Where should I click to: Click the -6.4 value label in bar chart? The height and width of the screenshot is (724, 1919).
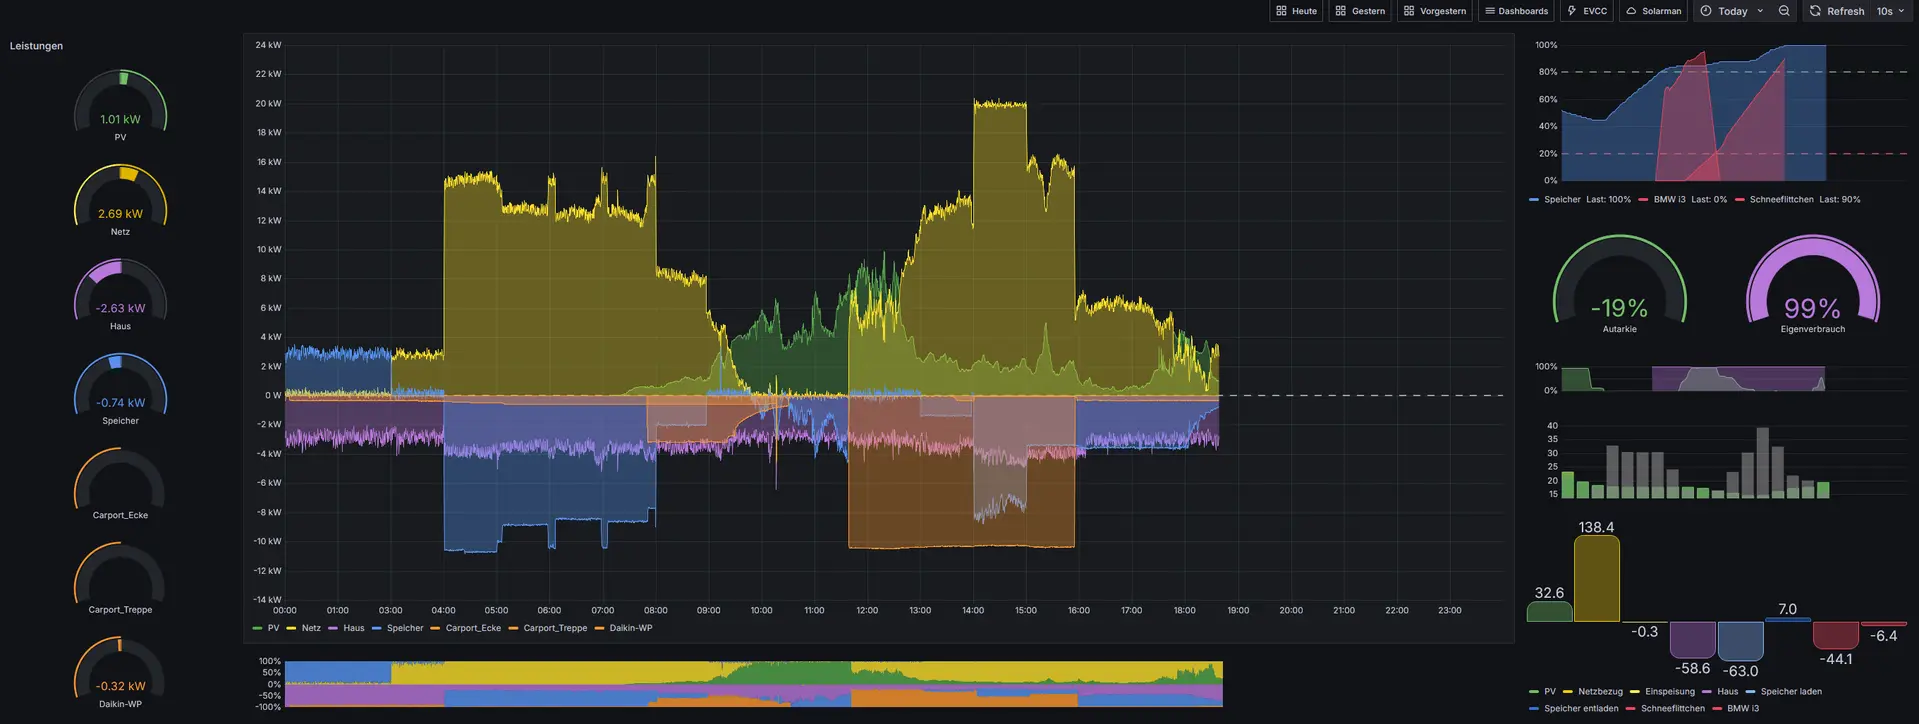[1883, 636]
